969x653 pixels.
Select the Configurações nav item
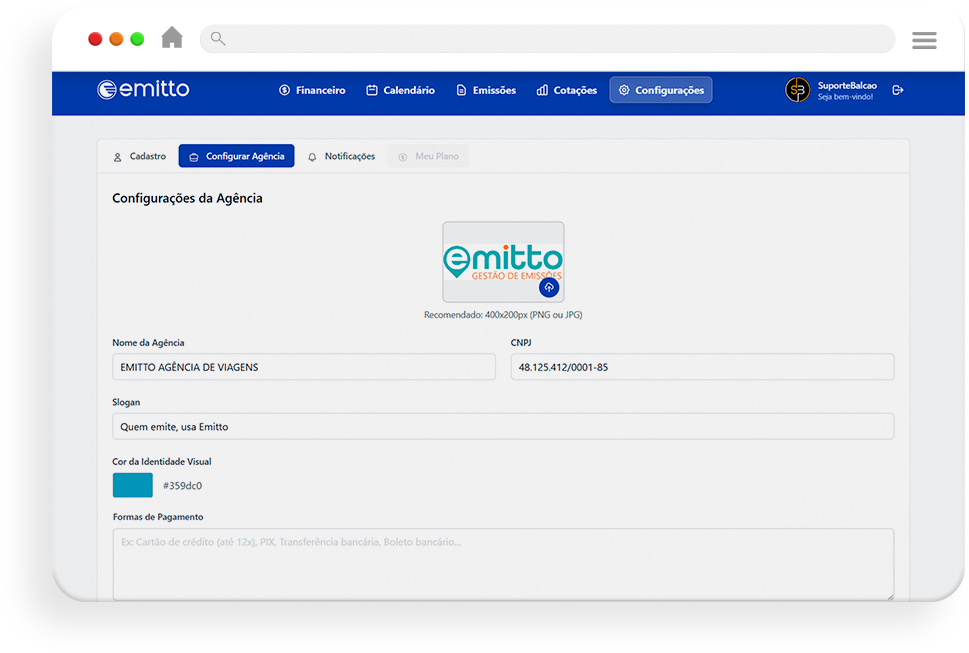pos(660,90)
